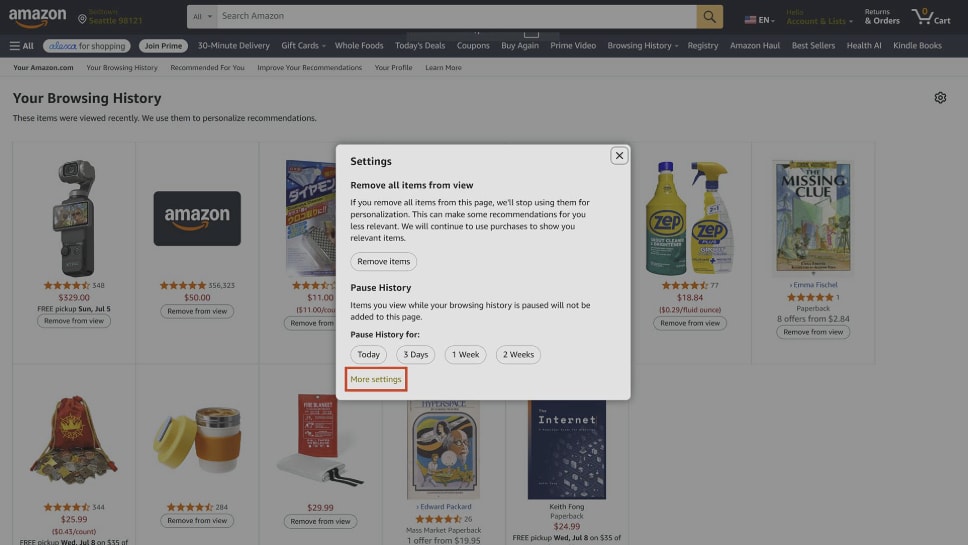Click Remove items button in Settings

tap(383, 262)
